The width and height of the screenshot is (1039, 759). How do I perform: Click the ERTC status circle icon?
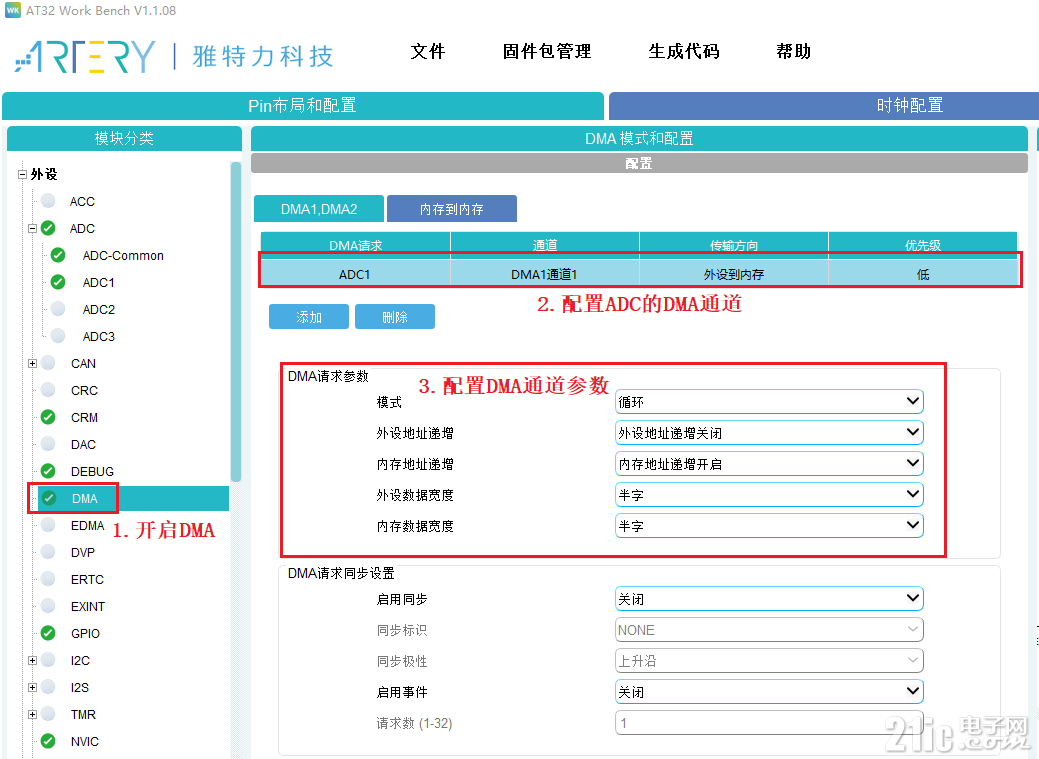pyautogui.click(x=48, y=579)
